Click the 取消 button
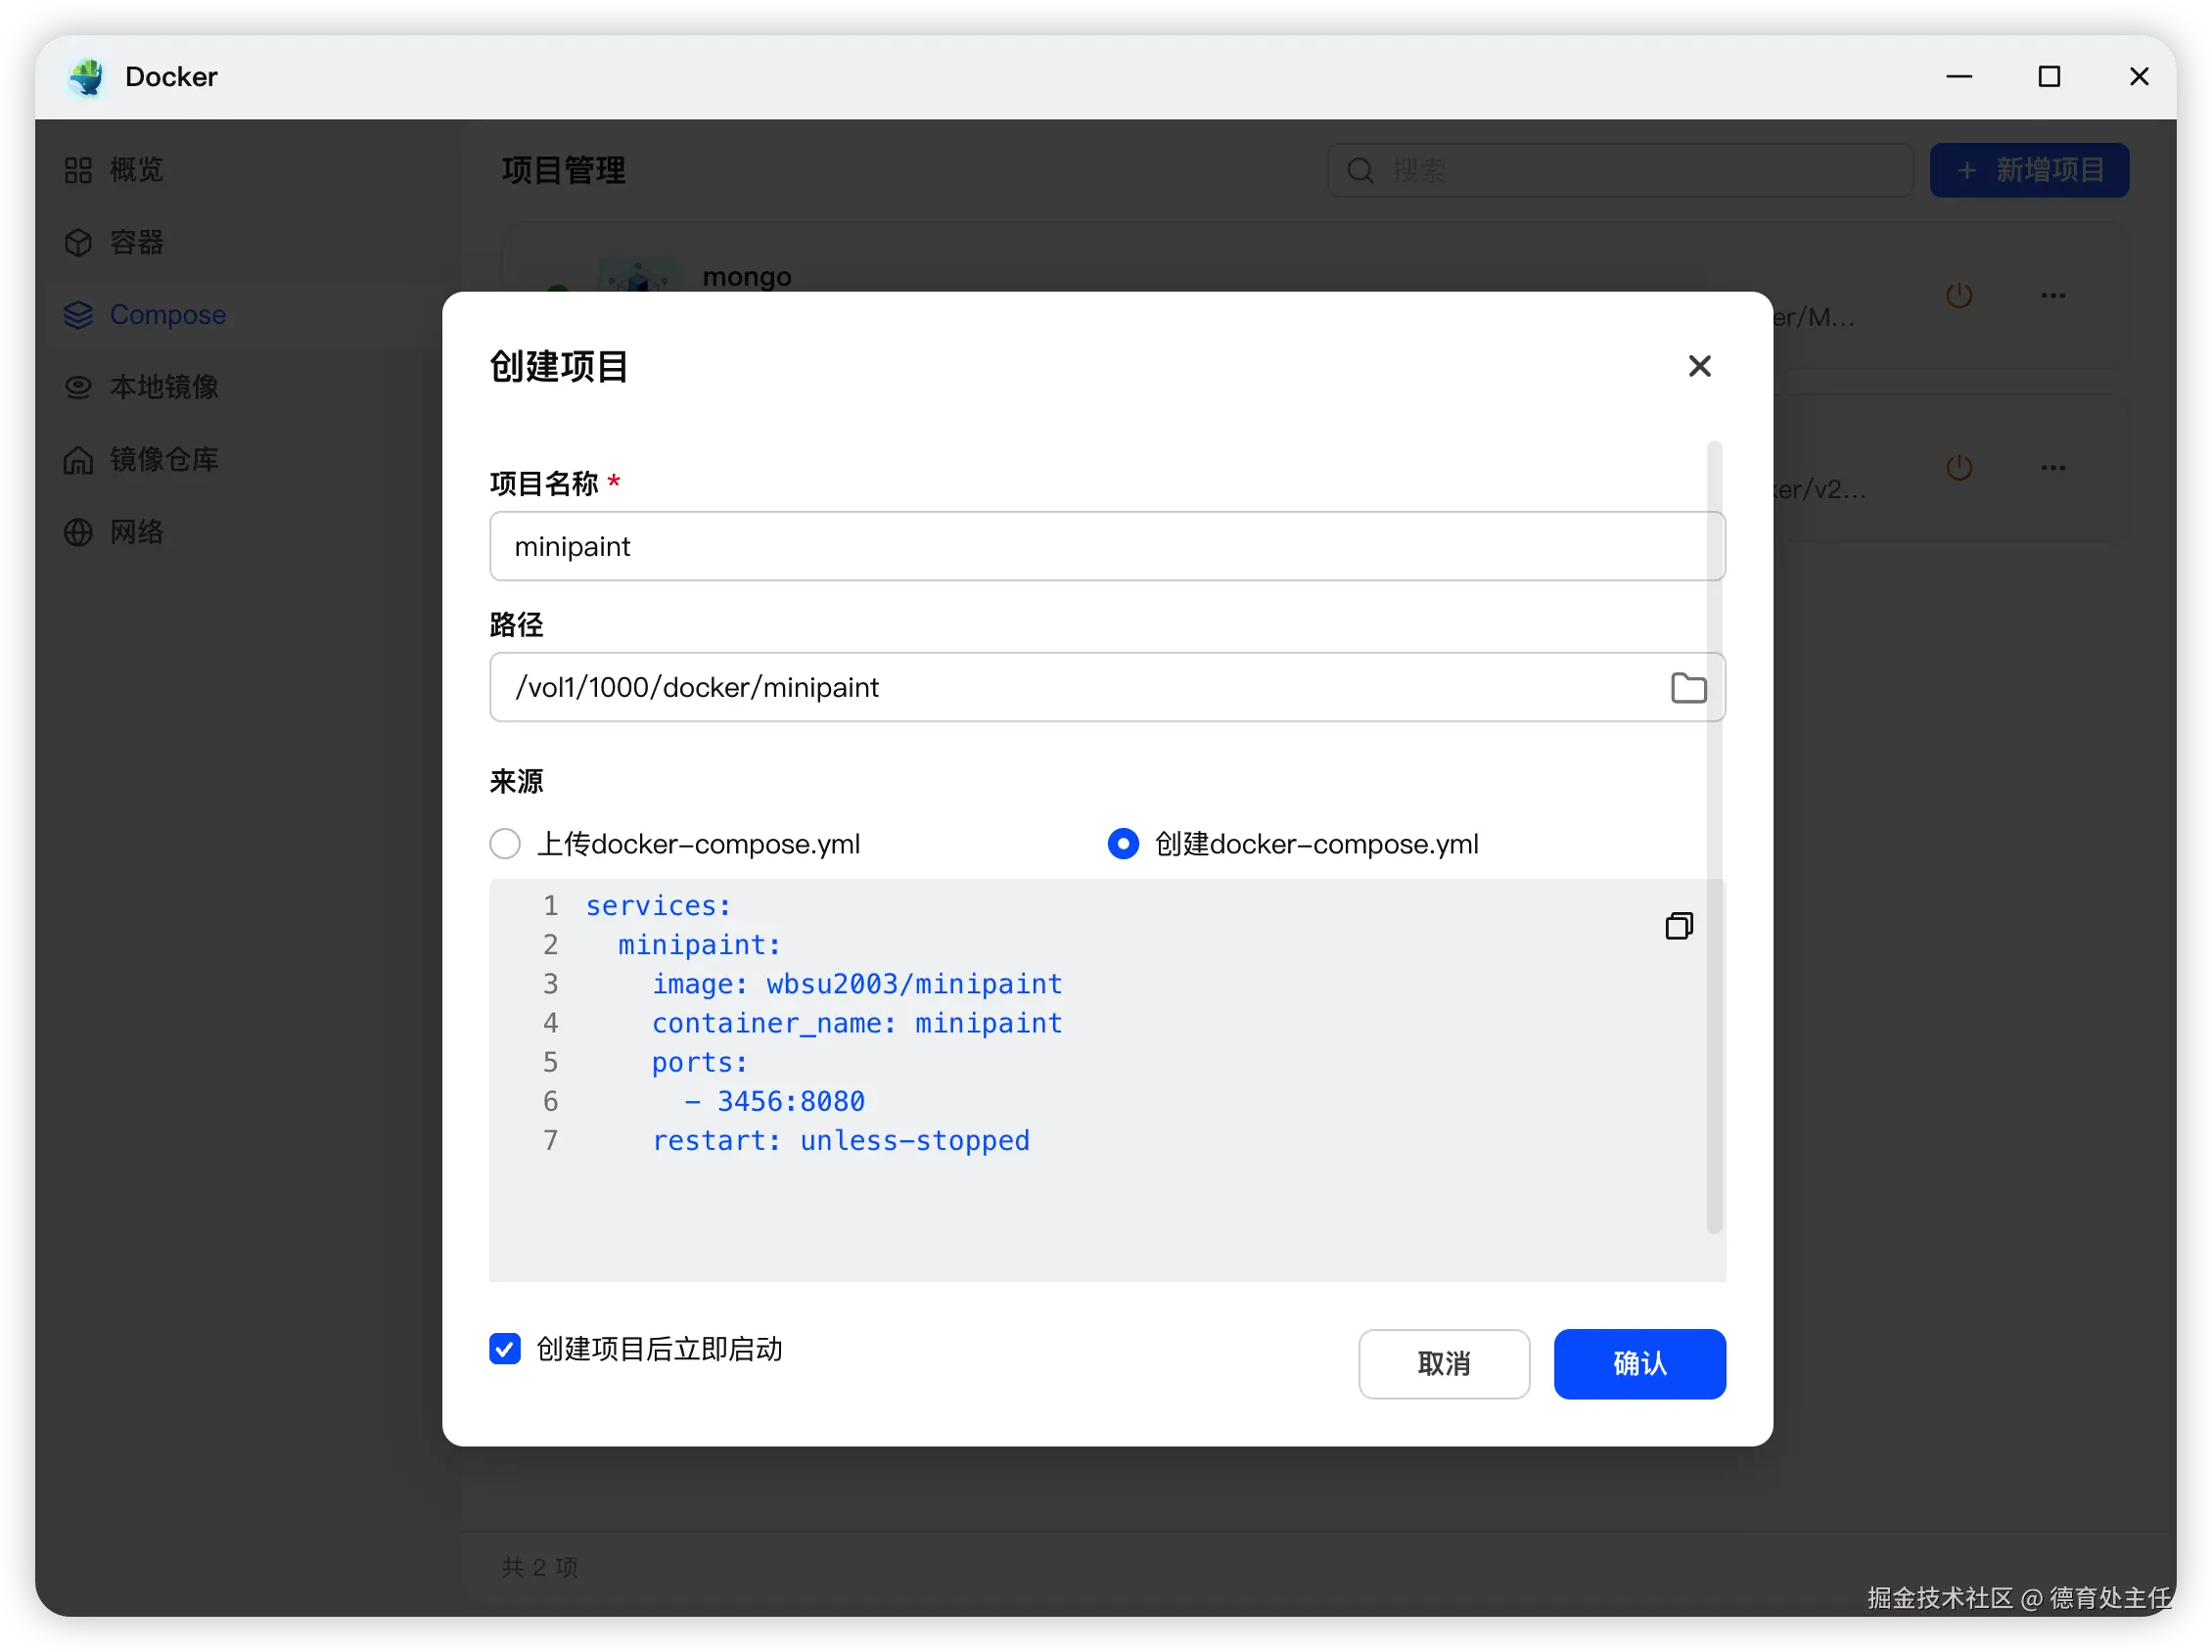 pyautogui.click(x=1443, y=1364)
